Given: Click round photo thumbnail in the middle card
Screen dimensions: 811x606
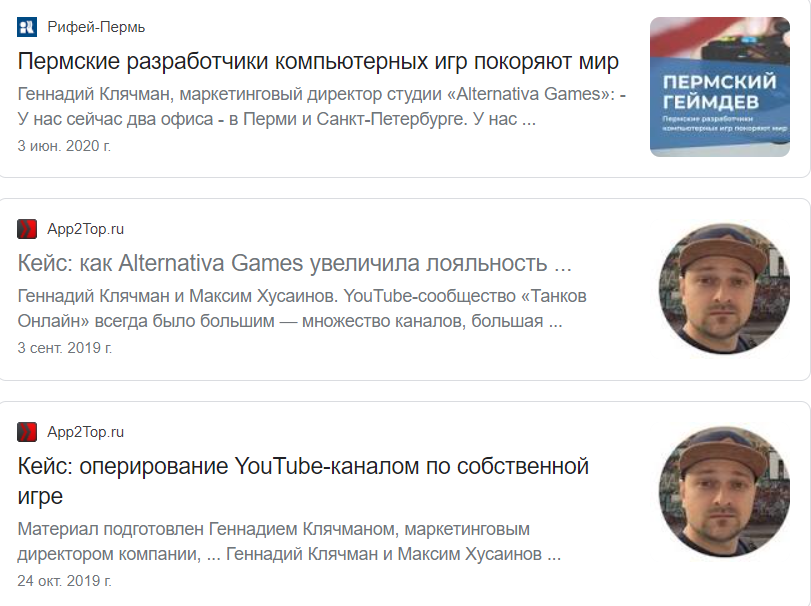Looking at the screenshot, I should point(719,289).
